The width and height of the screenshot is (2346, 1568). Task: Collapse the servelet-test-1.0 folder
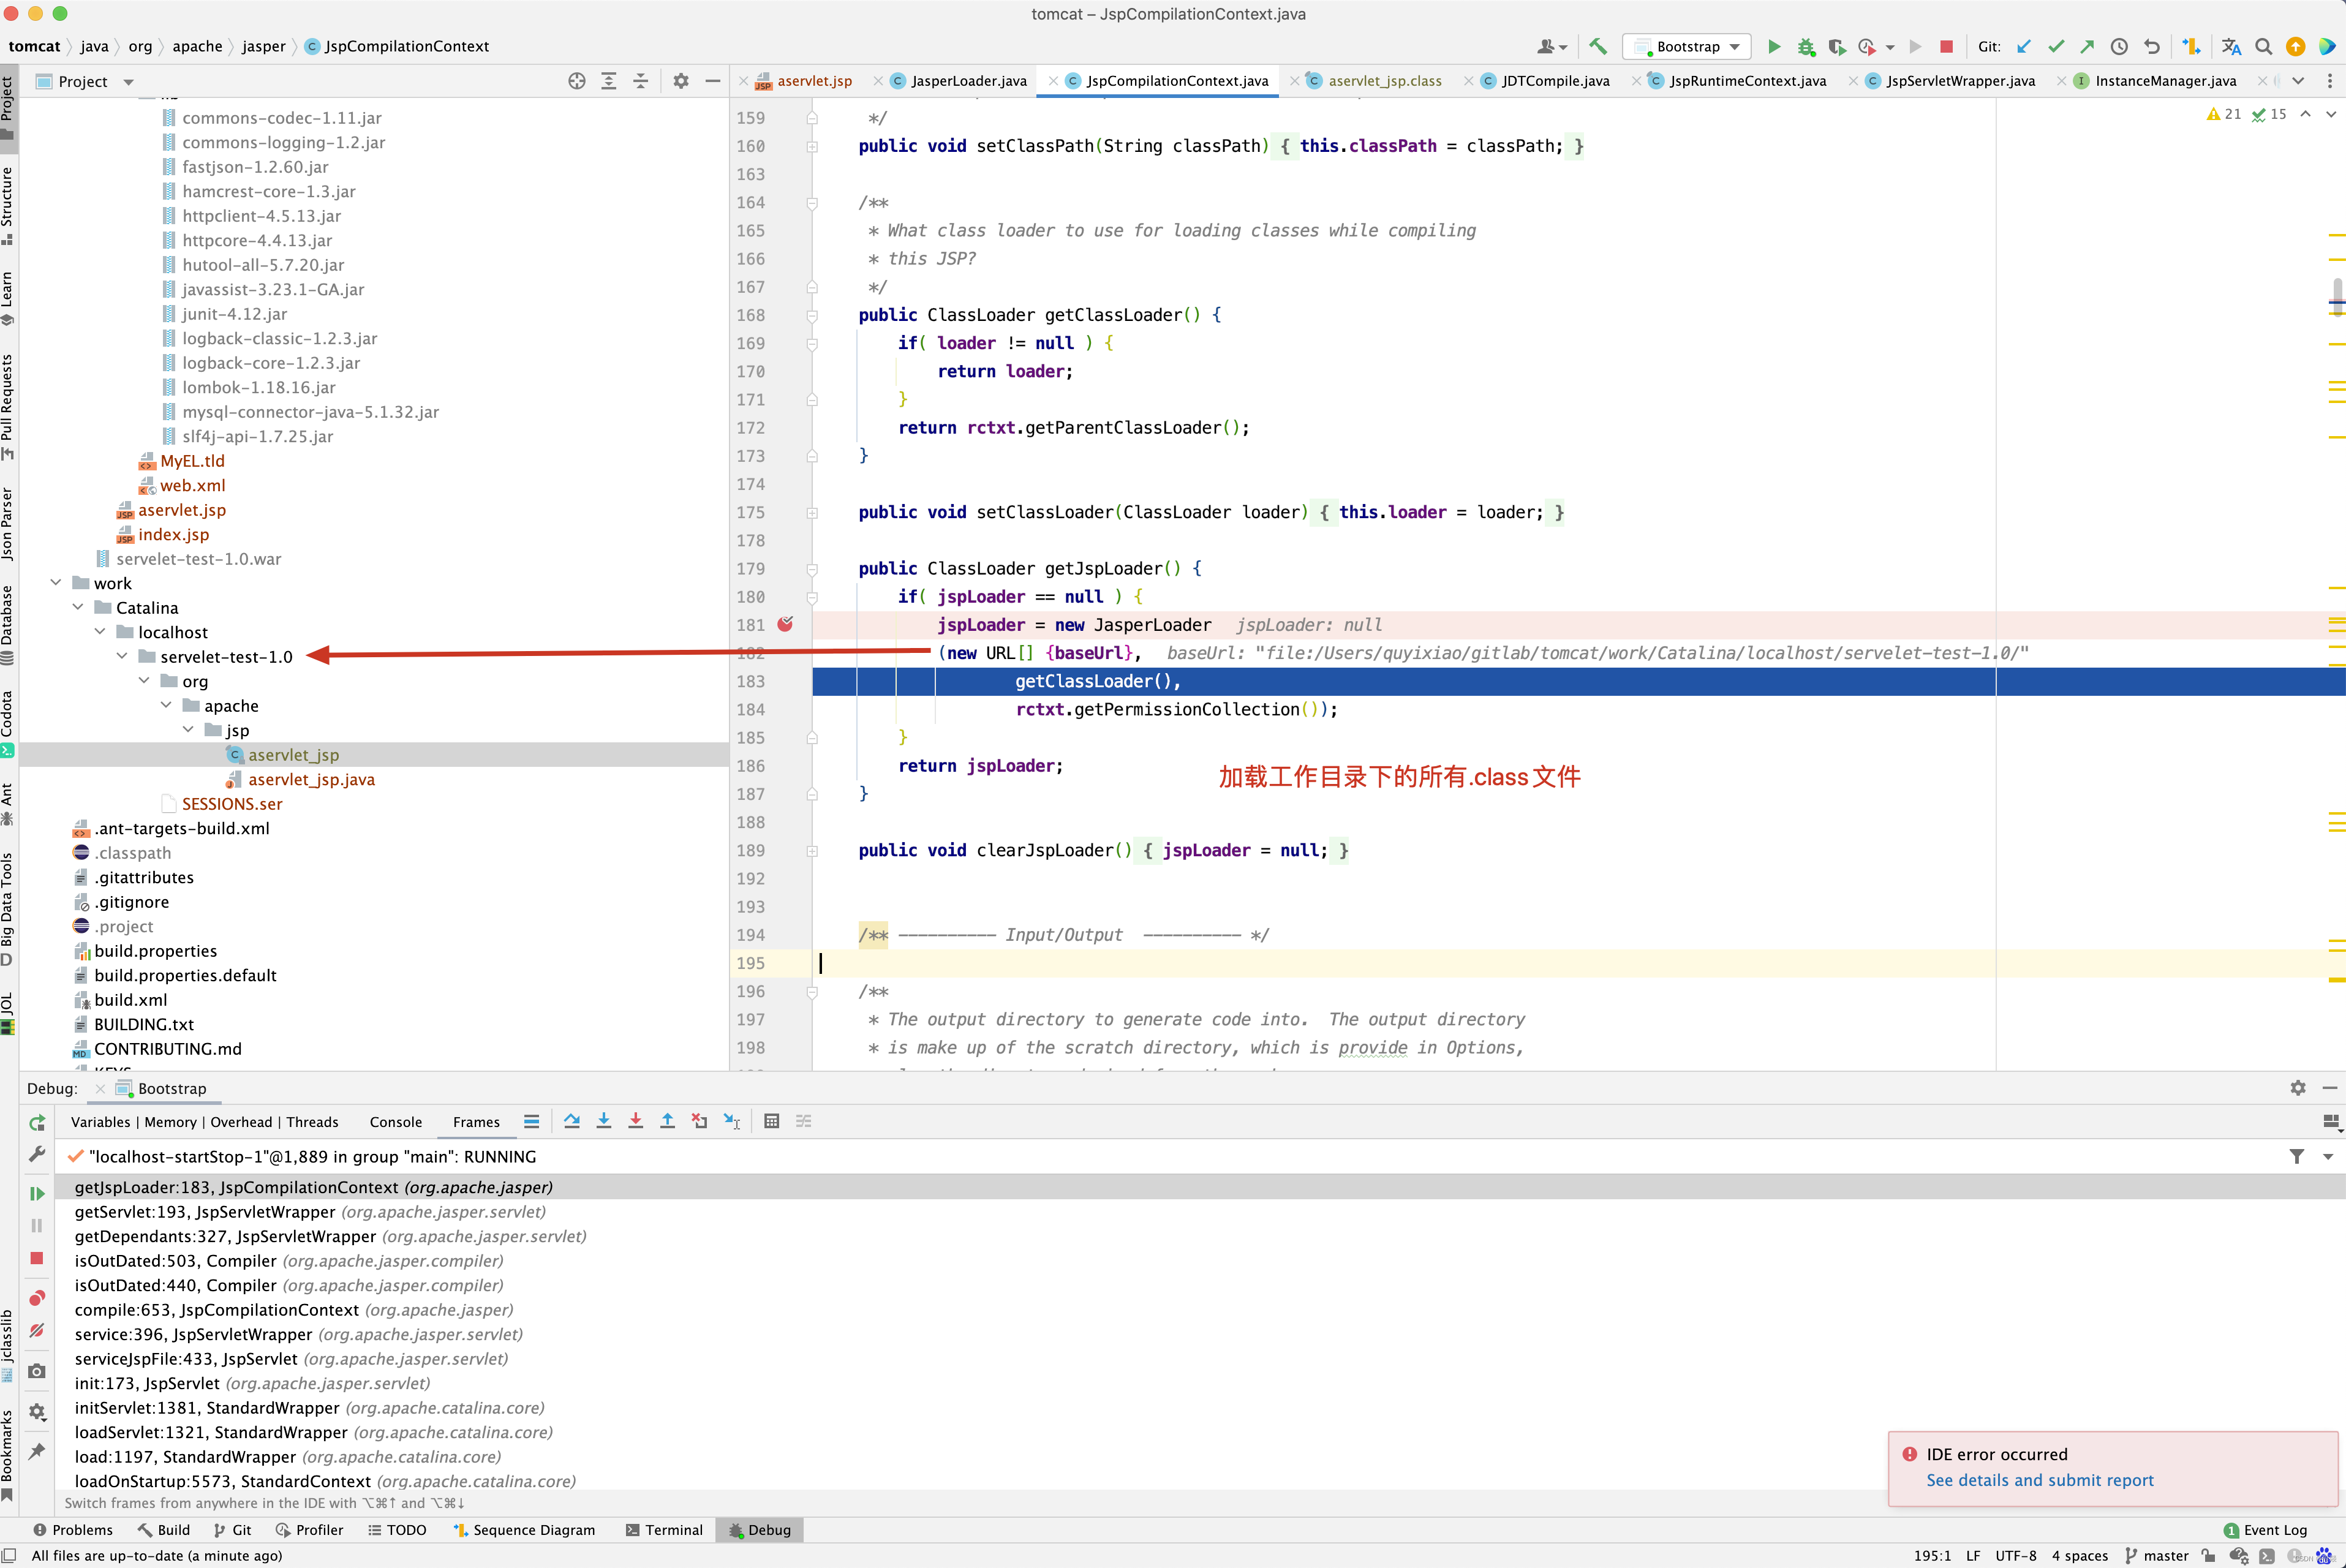click(x=122, y=656)
